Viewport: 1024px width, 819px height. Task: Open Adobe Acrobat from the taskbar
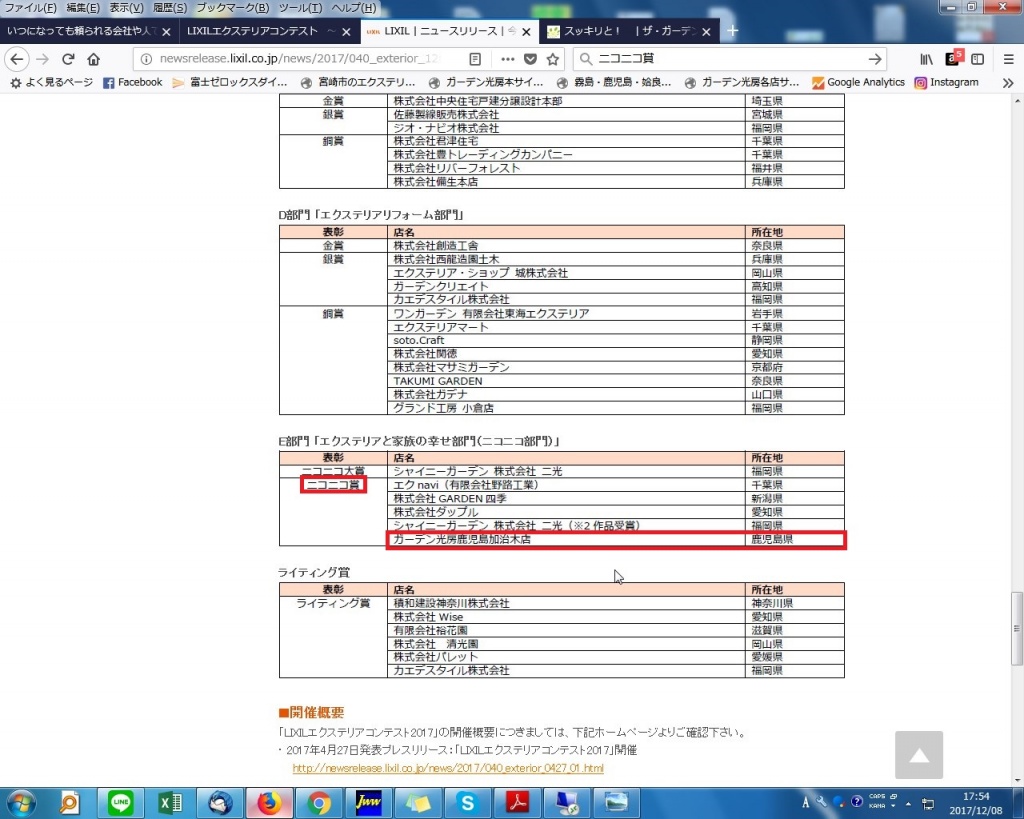[517, 803]
